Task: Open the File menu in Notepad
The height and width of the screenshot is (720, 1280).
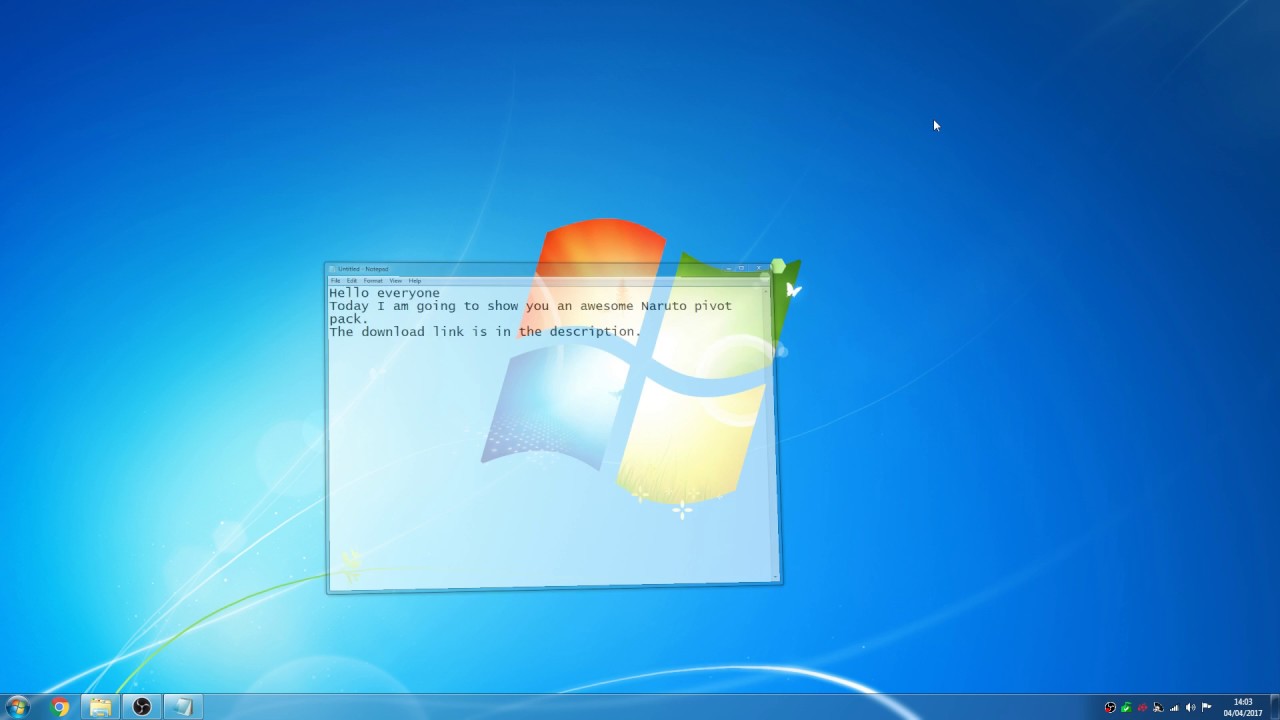Action: click(x=335, y=281)
